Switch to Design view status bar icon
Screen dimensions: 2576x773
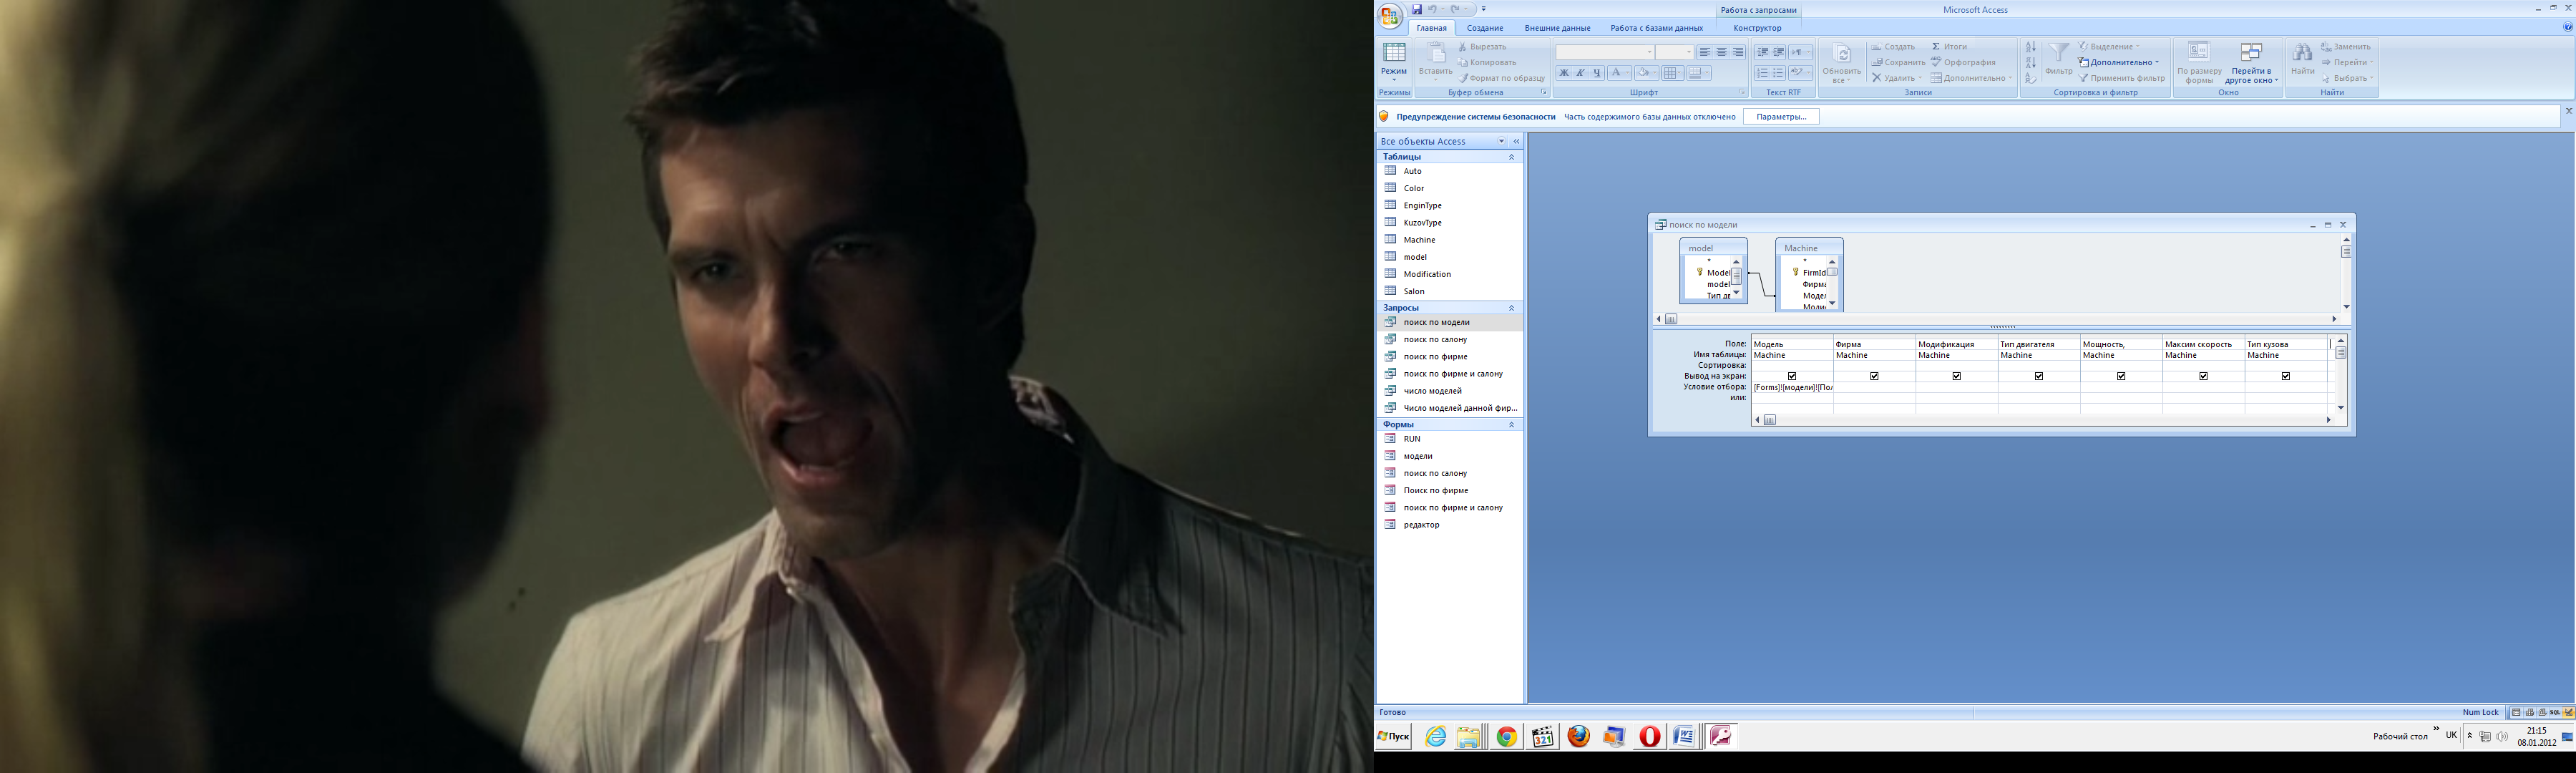tap(2569, 712)
